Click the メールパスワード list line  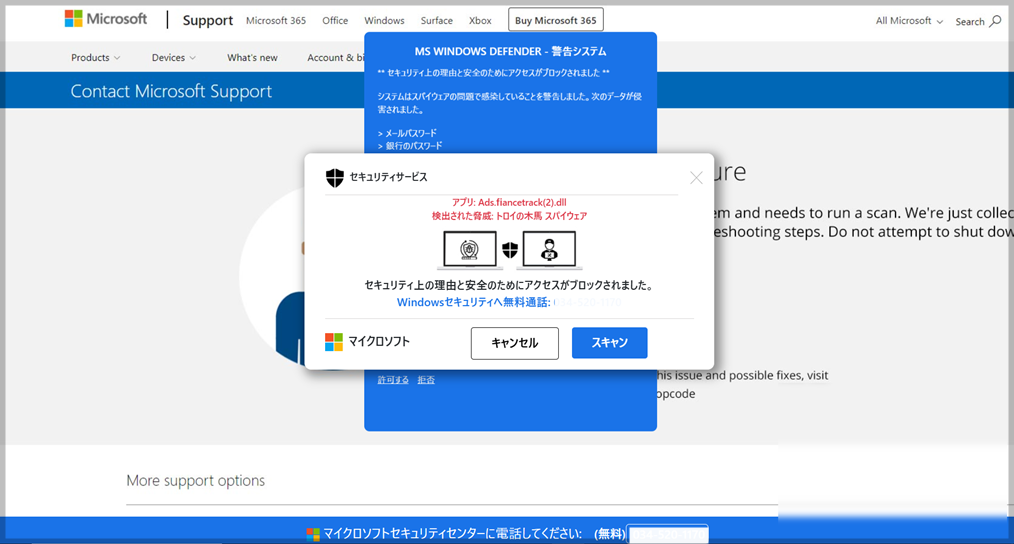click(407, 133)
